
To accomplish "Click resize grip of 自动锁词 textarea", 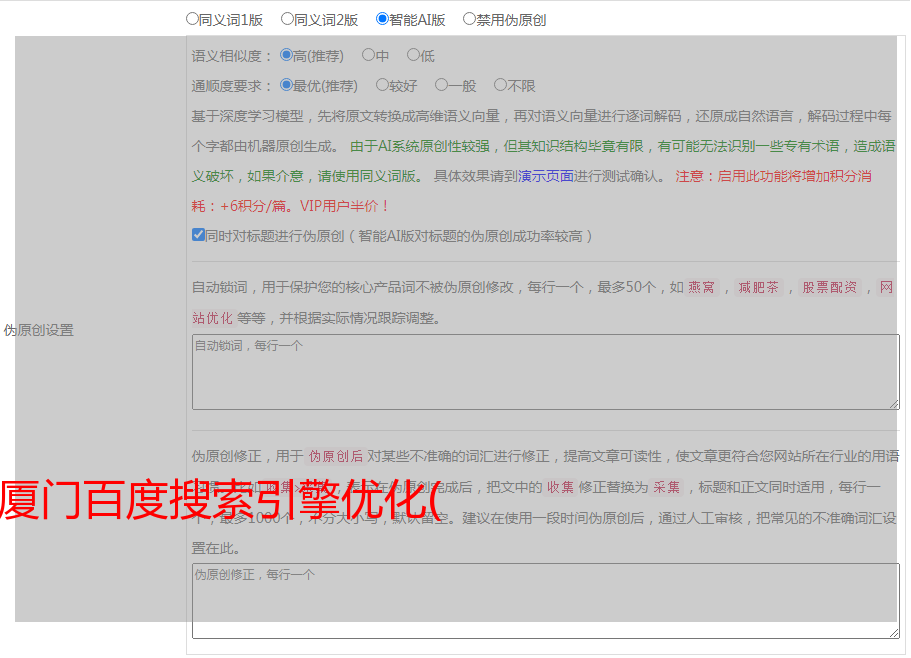I will 894,404.
